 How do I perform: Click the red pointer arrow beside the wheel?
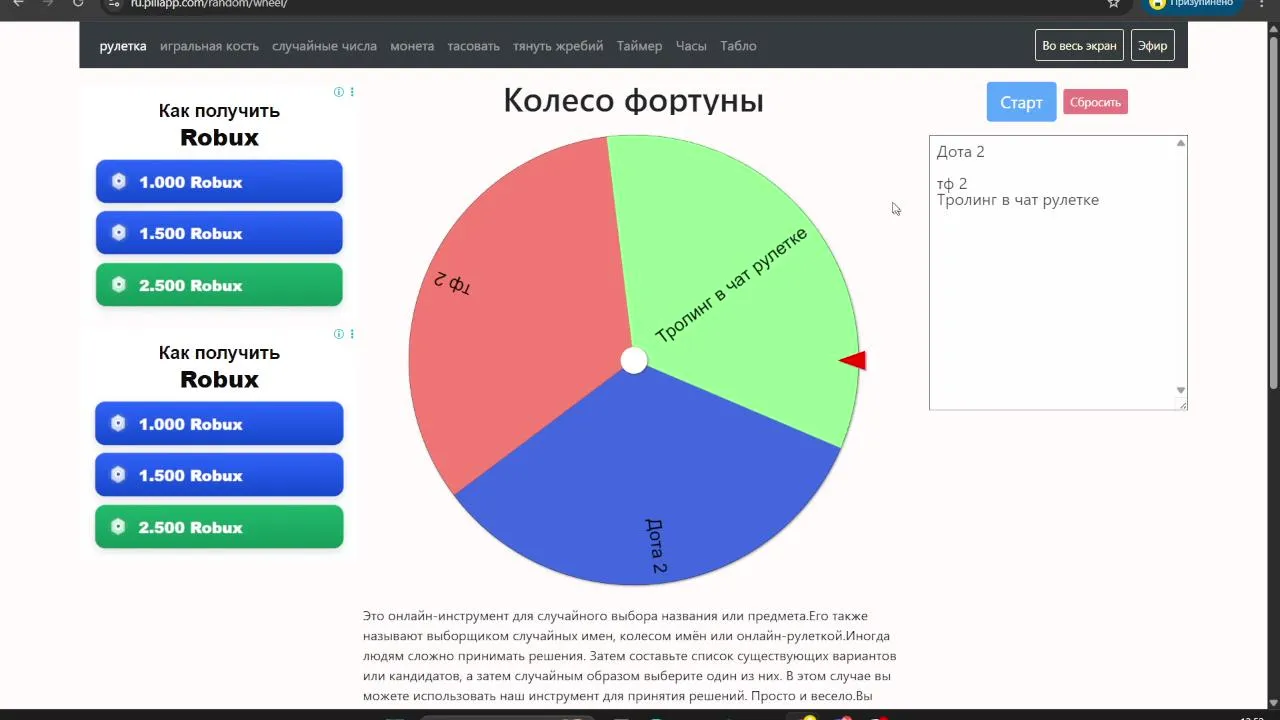(853, 360)
